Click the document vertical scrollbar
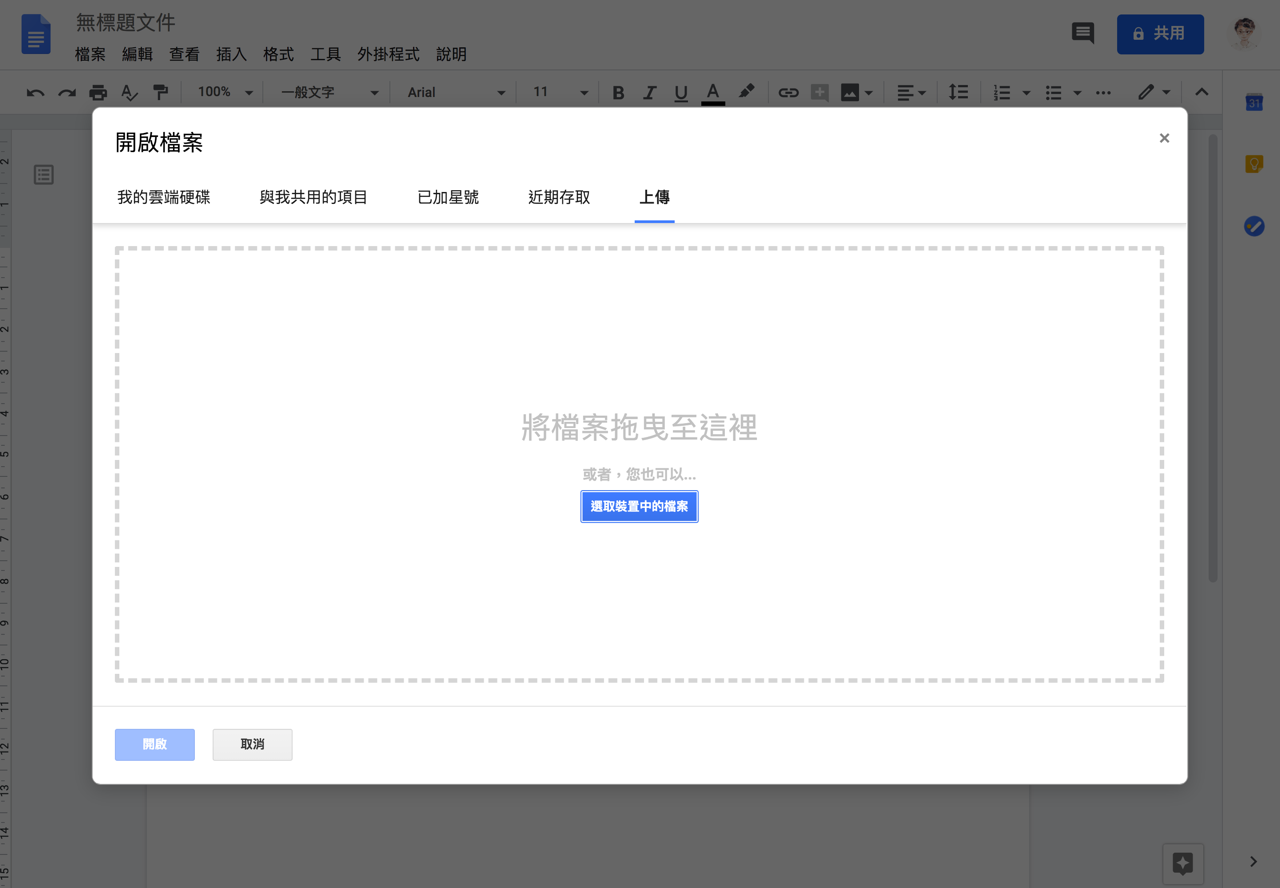Image resolution: width=1280 pixels, height=888 pixels. [x=1214, y=357]
